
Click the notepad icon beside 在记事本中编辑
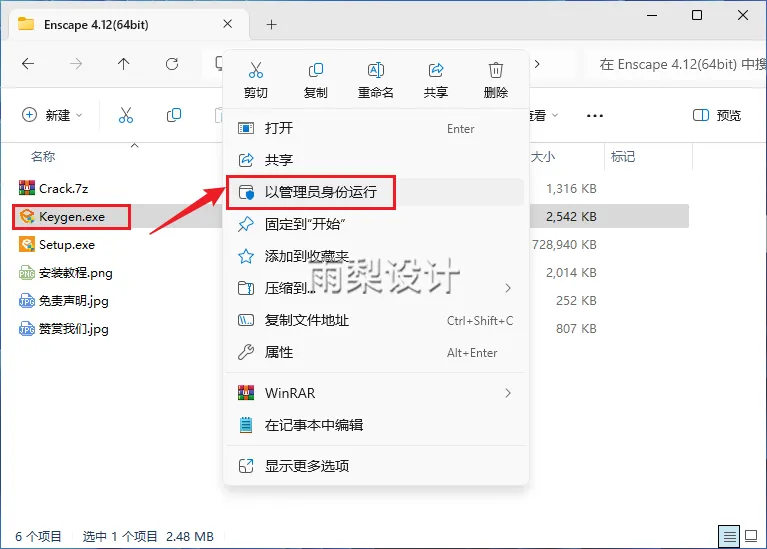coord(246,425)
